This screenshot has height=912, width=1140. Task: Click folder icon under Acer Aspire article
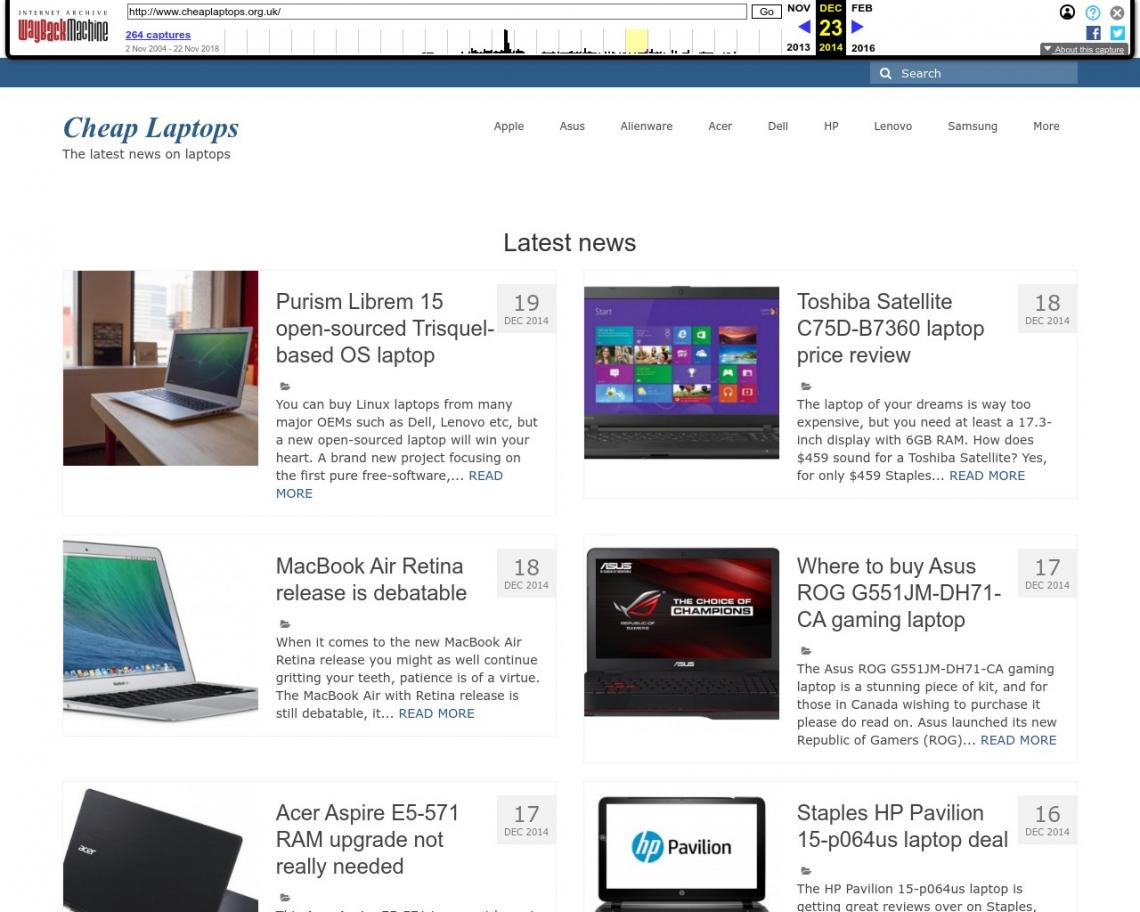tap(285, 897)
